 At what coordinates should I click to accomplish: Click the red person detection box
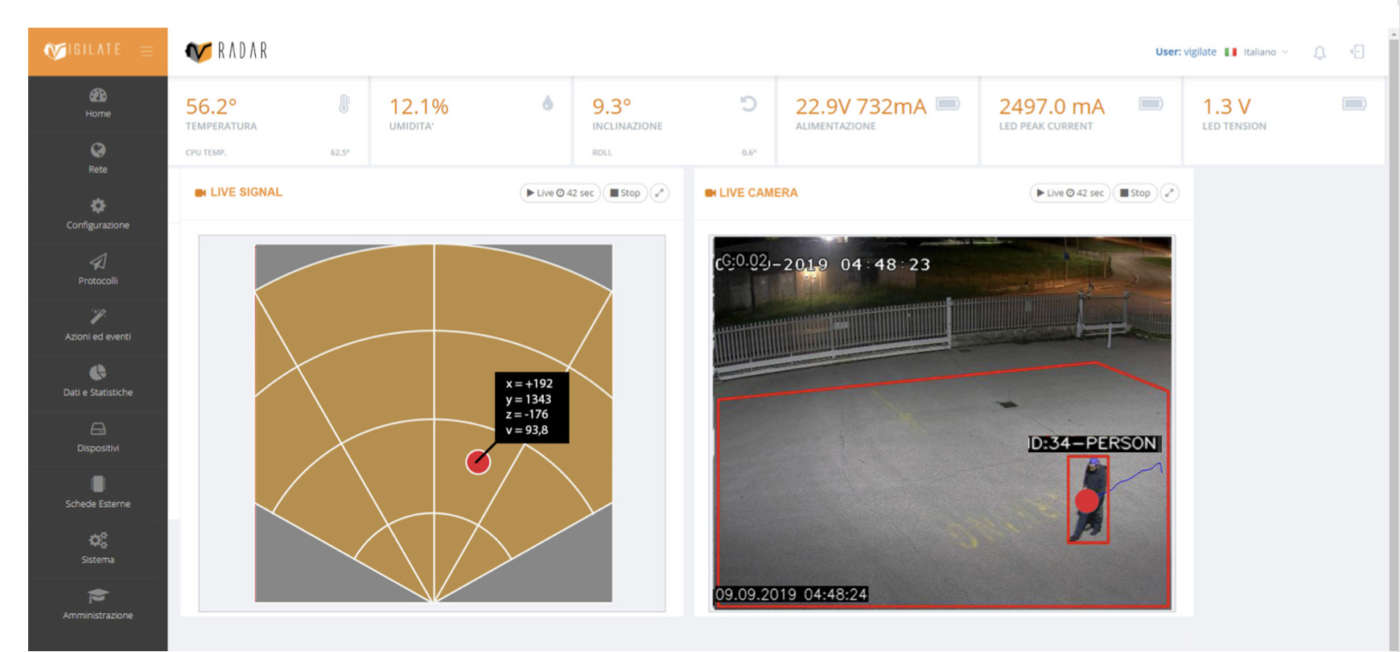pos(1088,500)
